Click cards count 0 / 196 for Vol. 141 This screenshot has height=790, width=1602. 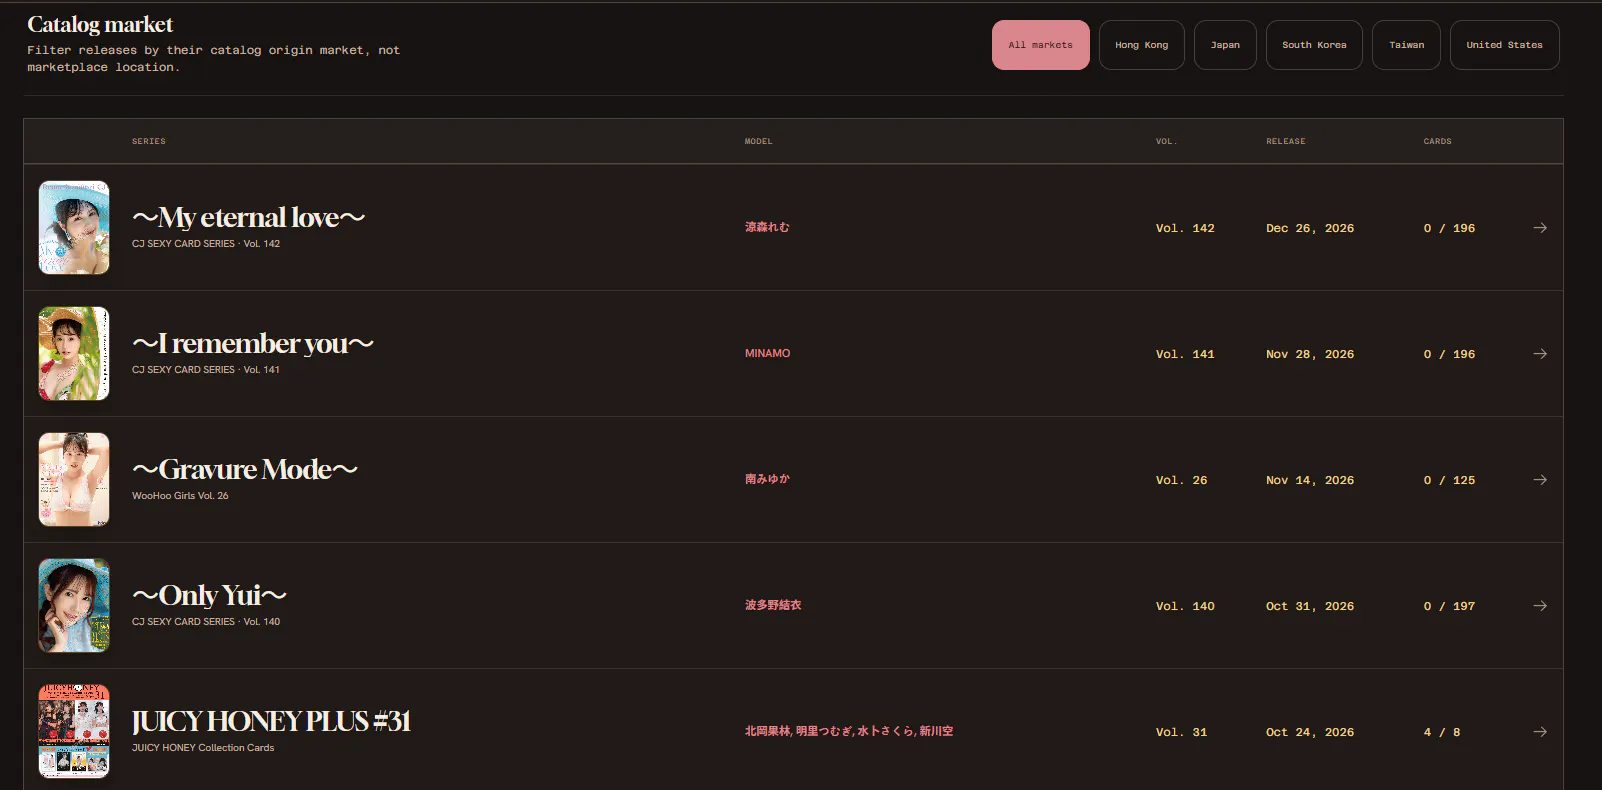[1450, 354]
